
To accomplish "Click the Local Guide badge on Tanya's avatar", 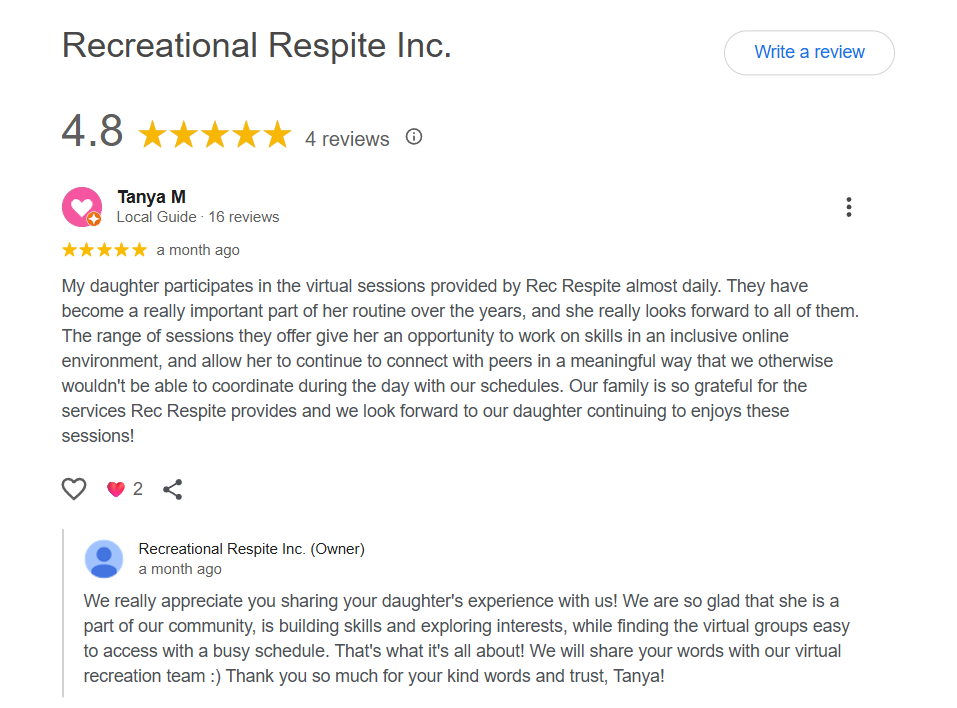I will point(92,219).
